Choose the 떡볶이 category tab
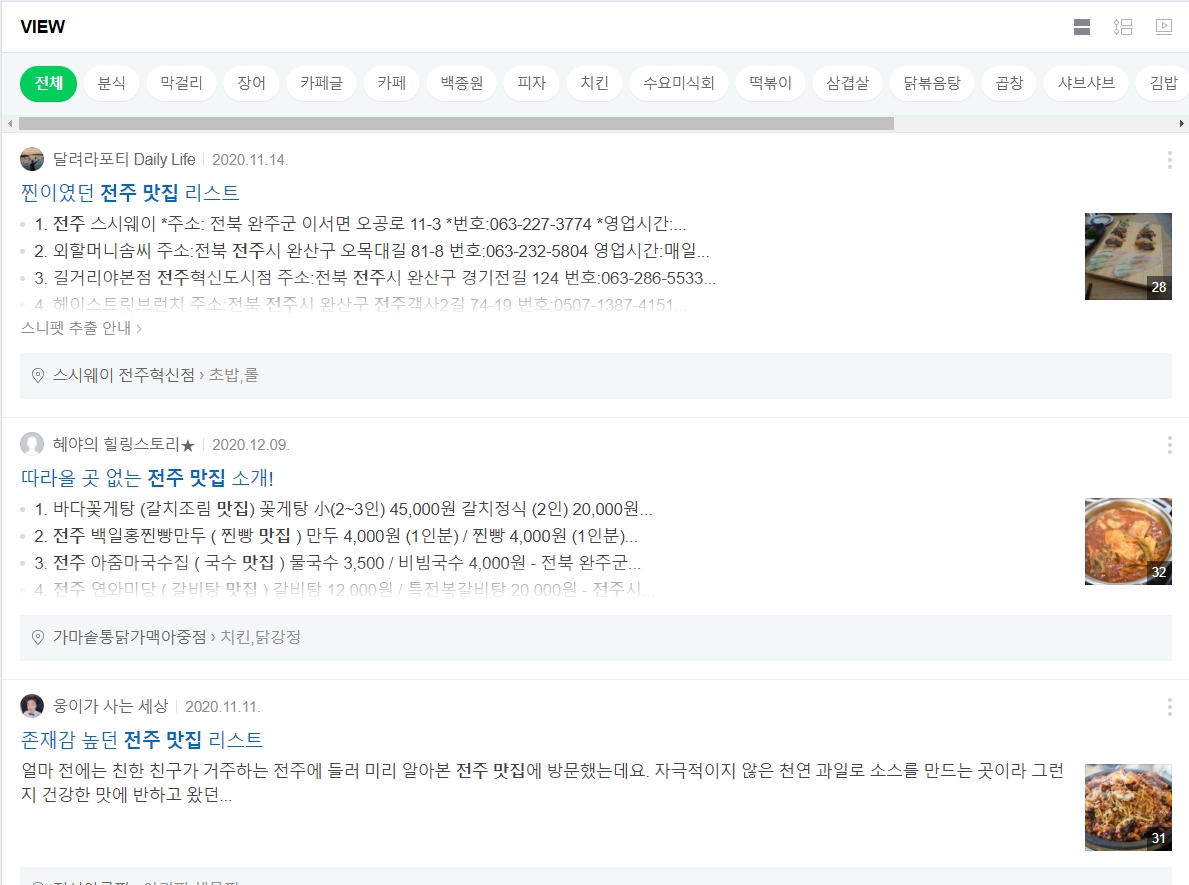 click(769, 83)
